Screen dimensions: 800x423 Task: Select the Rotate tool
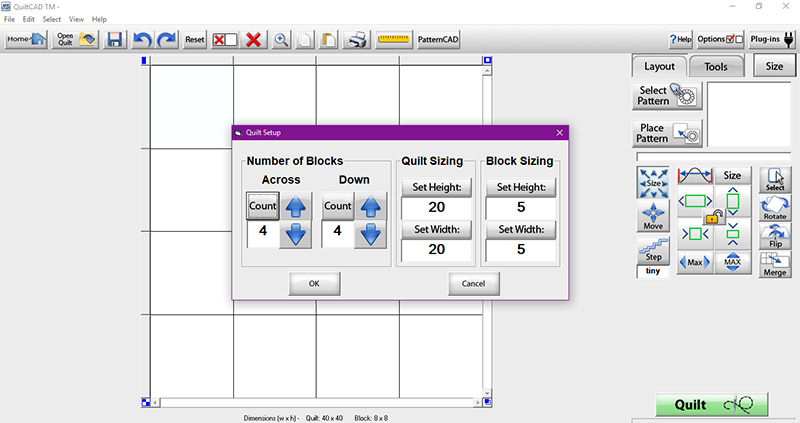click(x=775, y=208)
